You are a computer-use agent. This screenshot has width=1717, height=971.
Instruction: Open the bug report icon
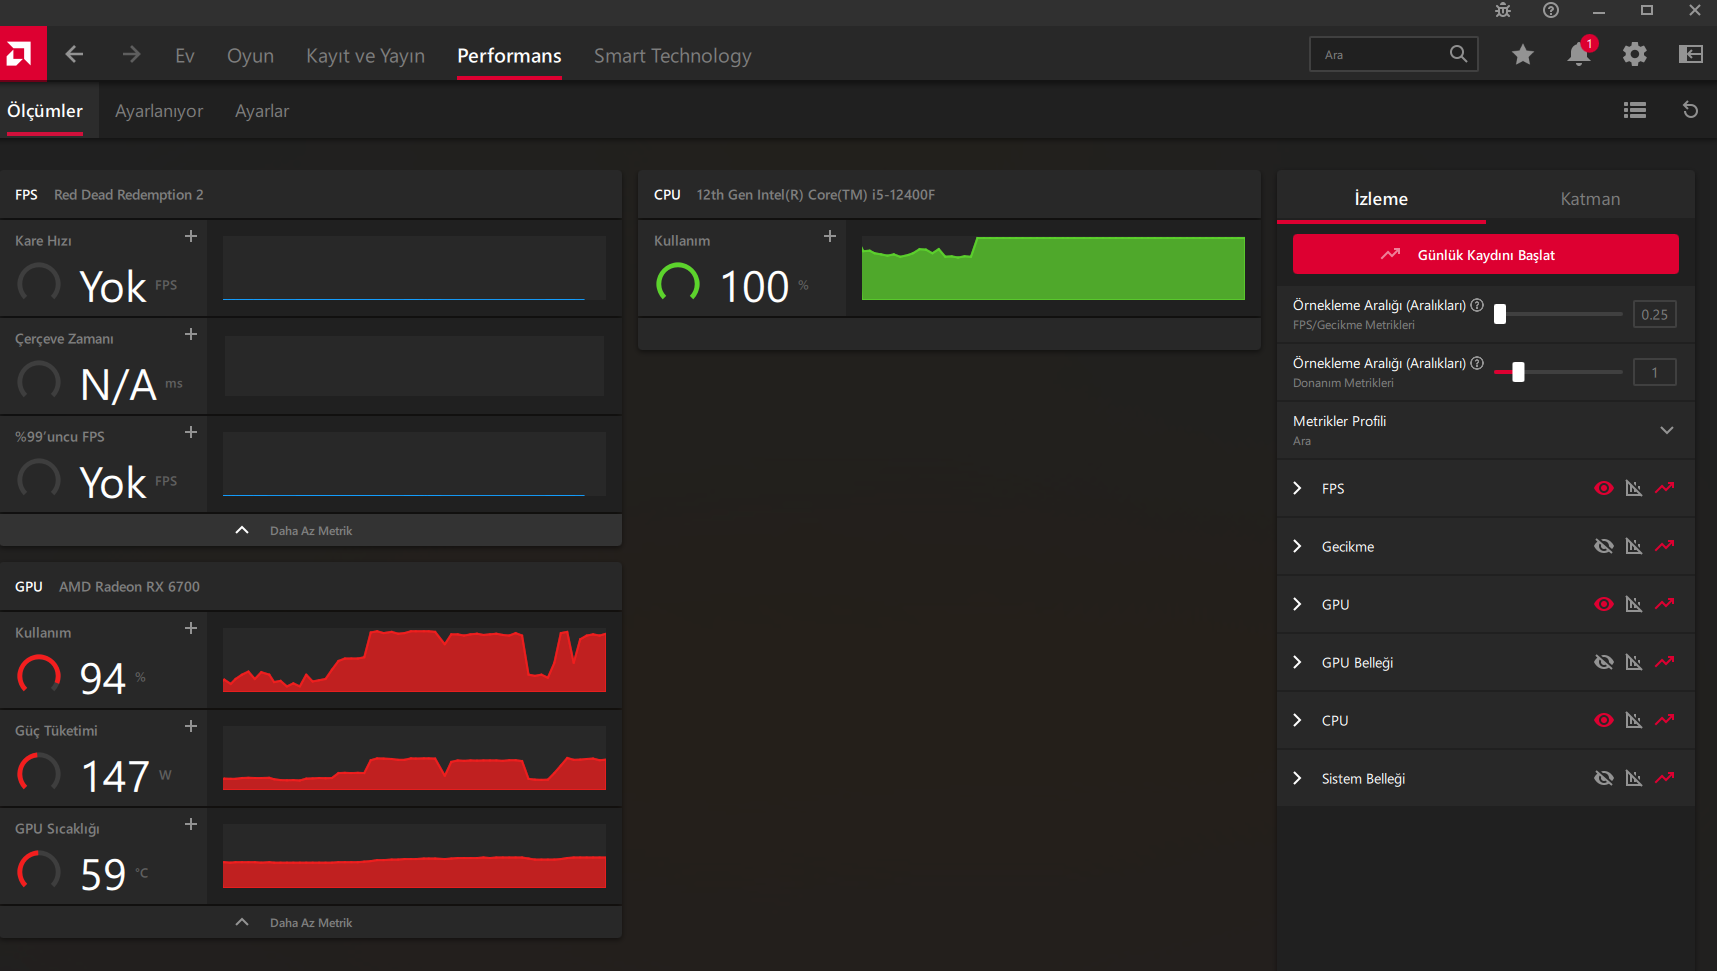coord(1502,11)
